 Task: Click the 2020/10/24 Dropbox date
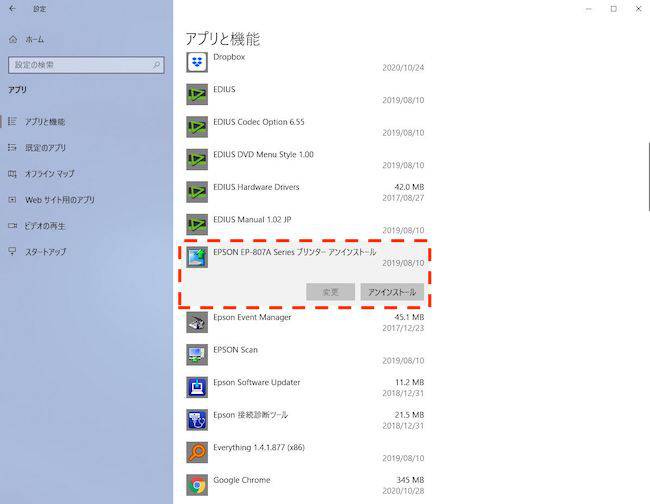tap(403, 68)
